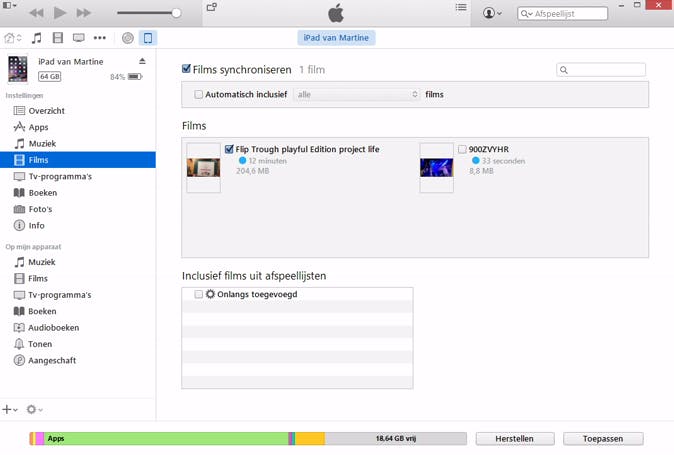Switch to the Music library icon
Viewport: 674px width, 455px height.
pos(37,38)
